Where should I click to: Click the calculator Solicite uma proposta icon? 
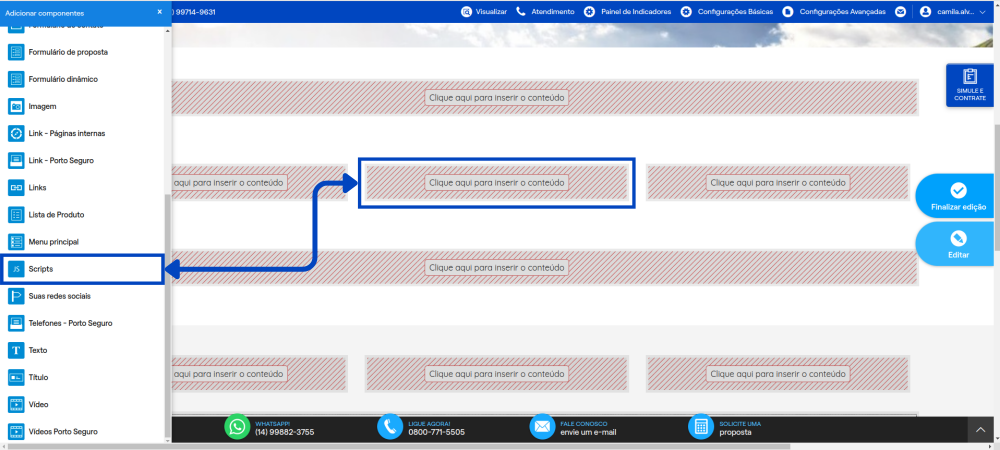(701, 427)
